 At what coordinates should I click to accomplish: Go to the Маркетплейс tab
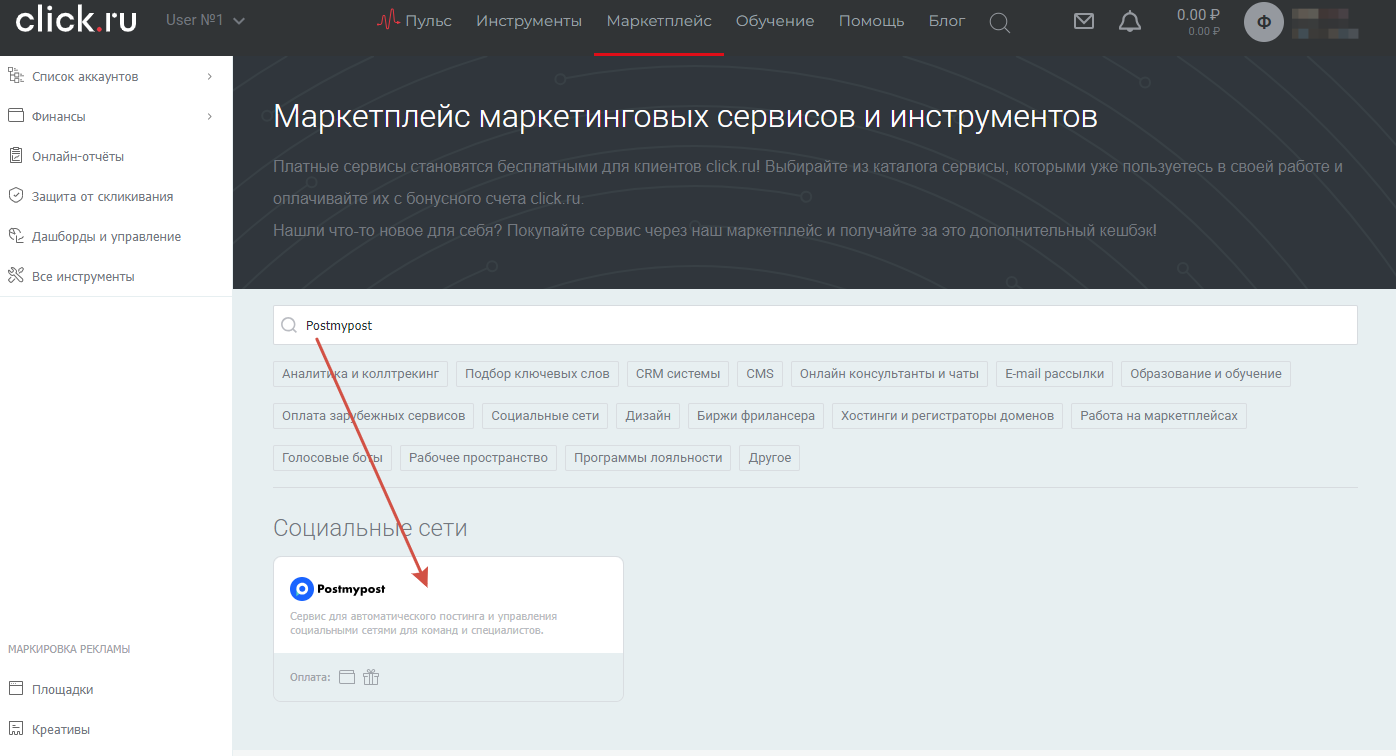pyautogui.click(x=659, y=21)
